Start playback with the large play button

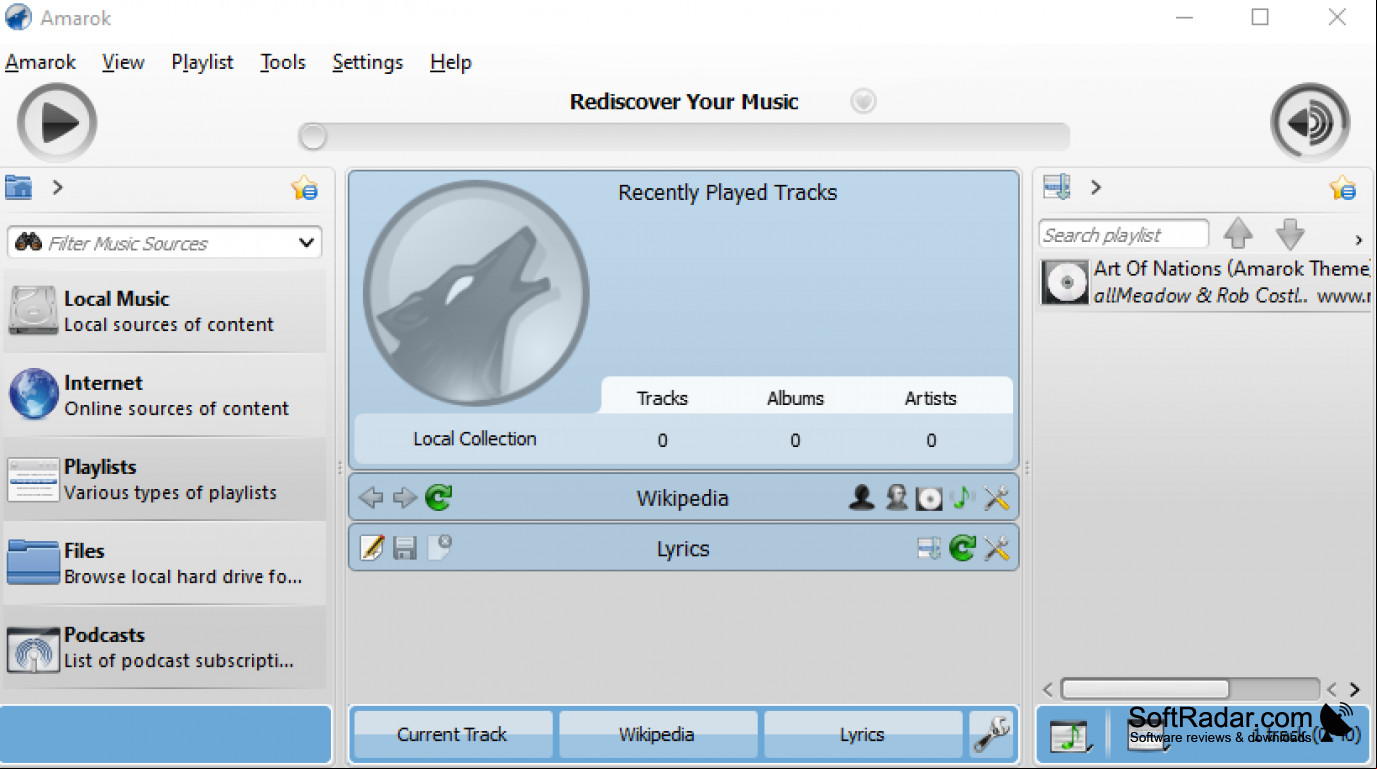tap(57, 124)
